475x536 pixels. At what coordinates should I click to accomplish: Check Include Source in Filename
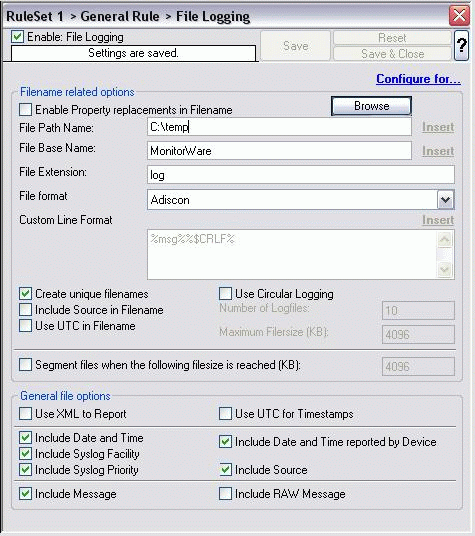[x=26, y=310]
